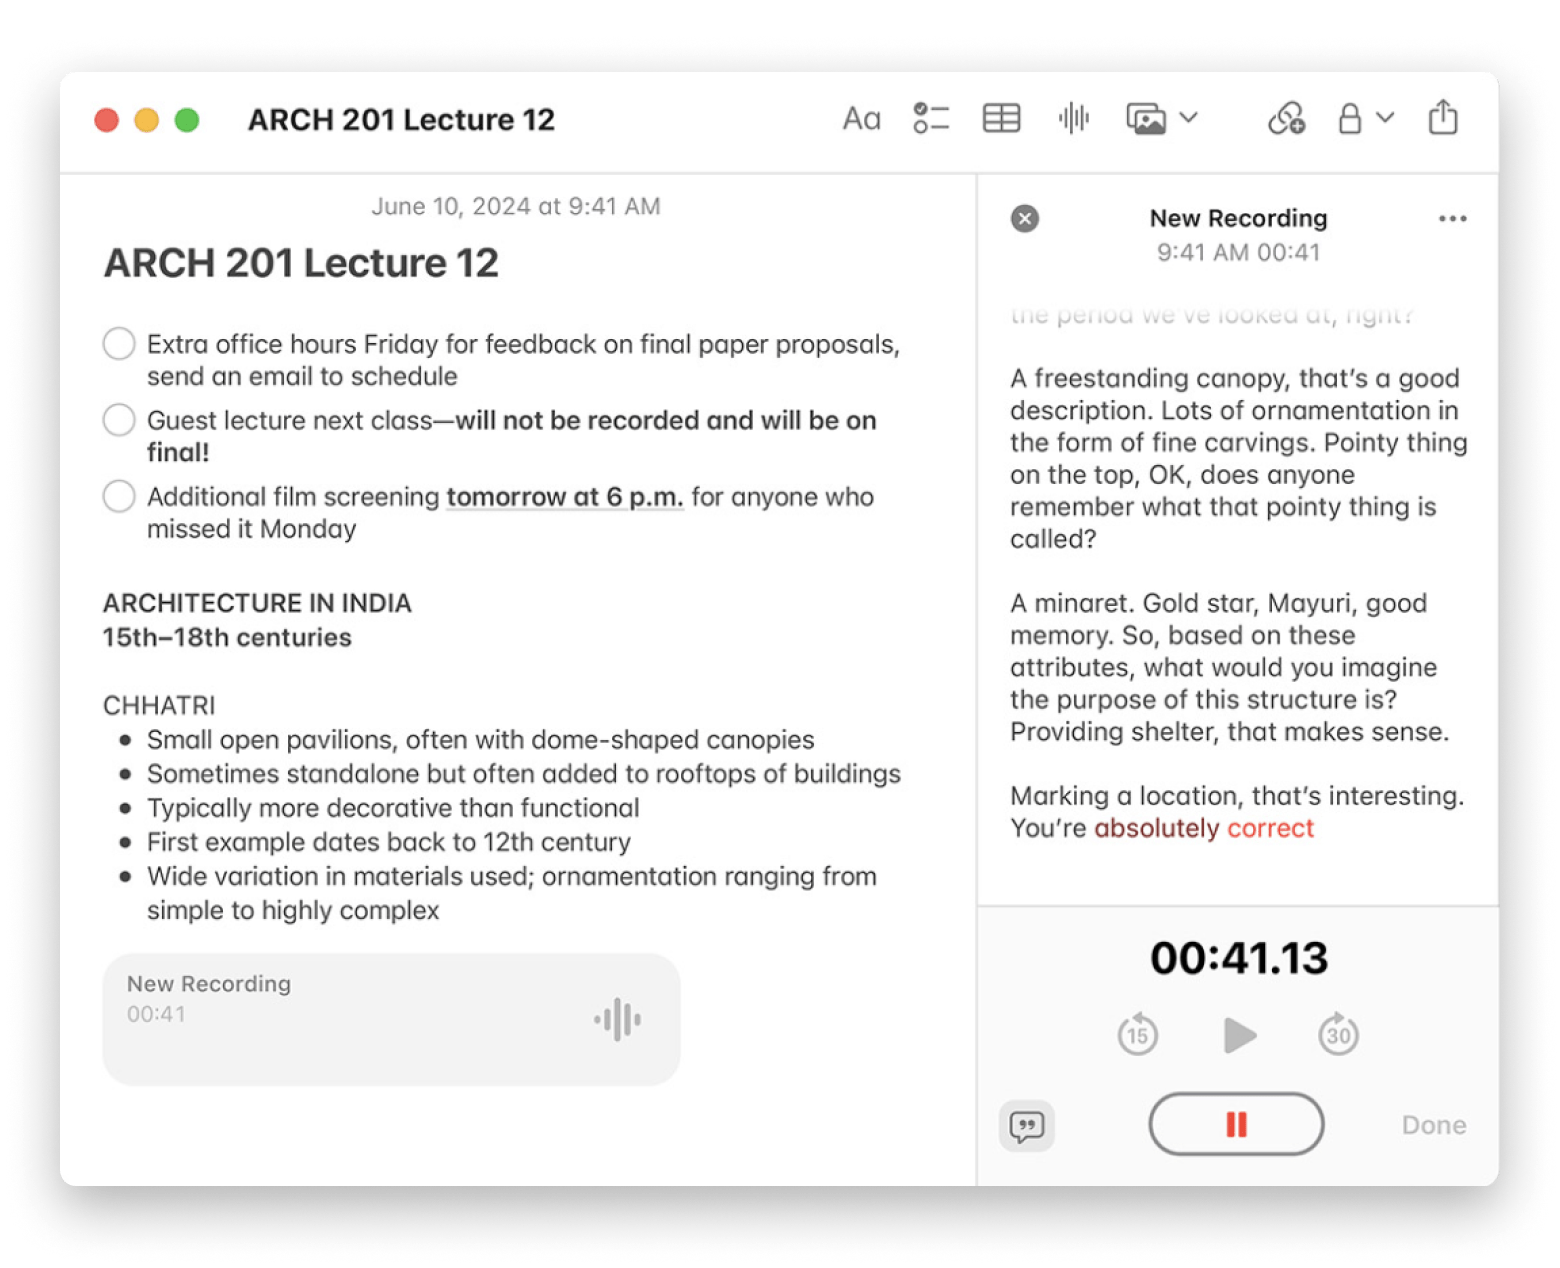Click the 00:41.13 timer display

(x=1239, y=958)
